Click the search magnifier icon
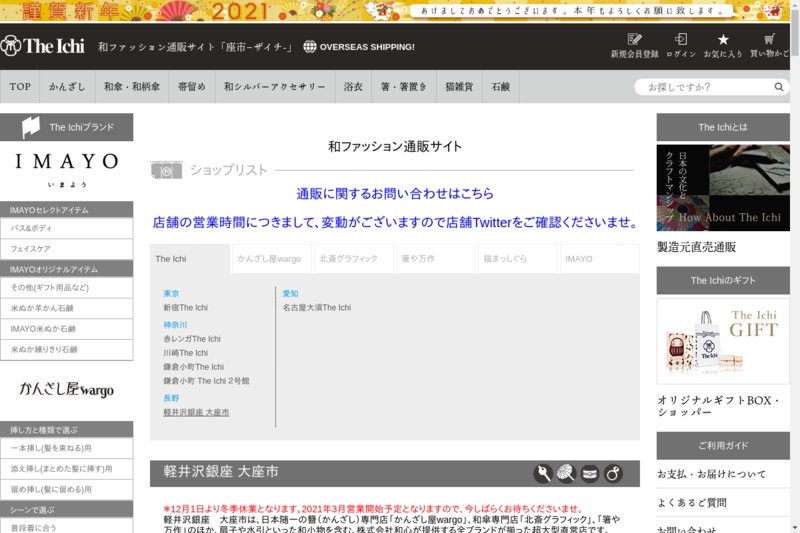The image size is (800, 533). (x=779, y=87)
